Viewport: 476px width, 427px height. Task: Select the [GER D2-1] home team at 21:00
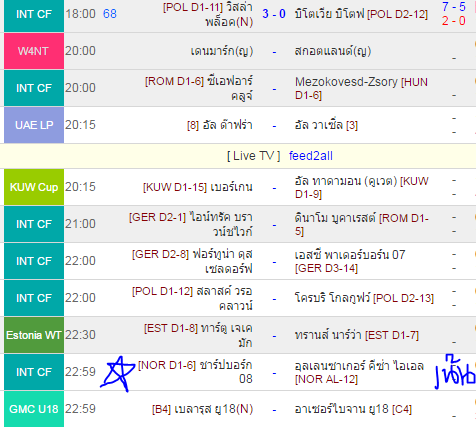(191, 224)
